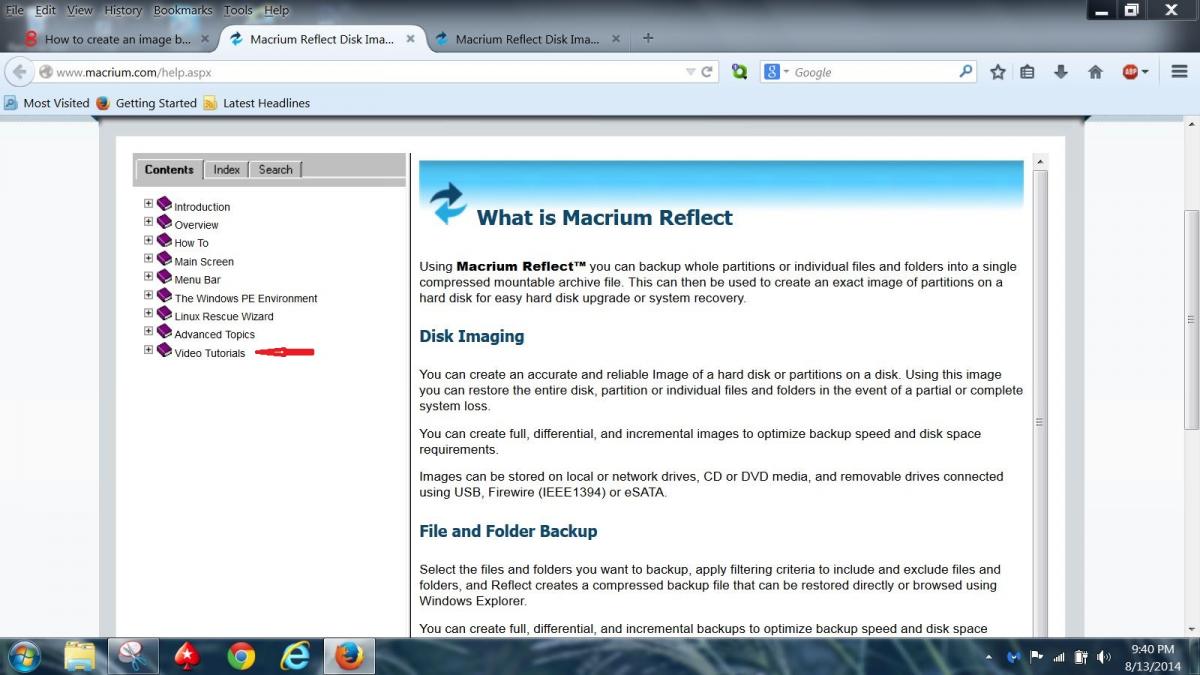Viewport: 1200px width, 675px height.
Task: Expand the Linux Rescue Wizard node
Action: [x=148, y=313]
